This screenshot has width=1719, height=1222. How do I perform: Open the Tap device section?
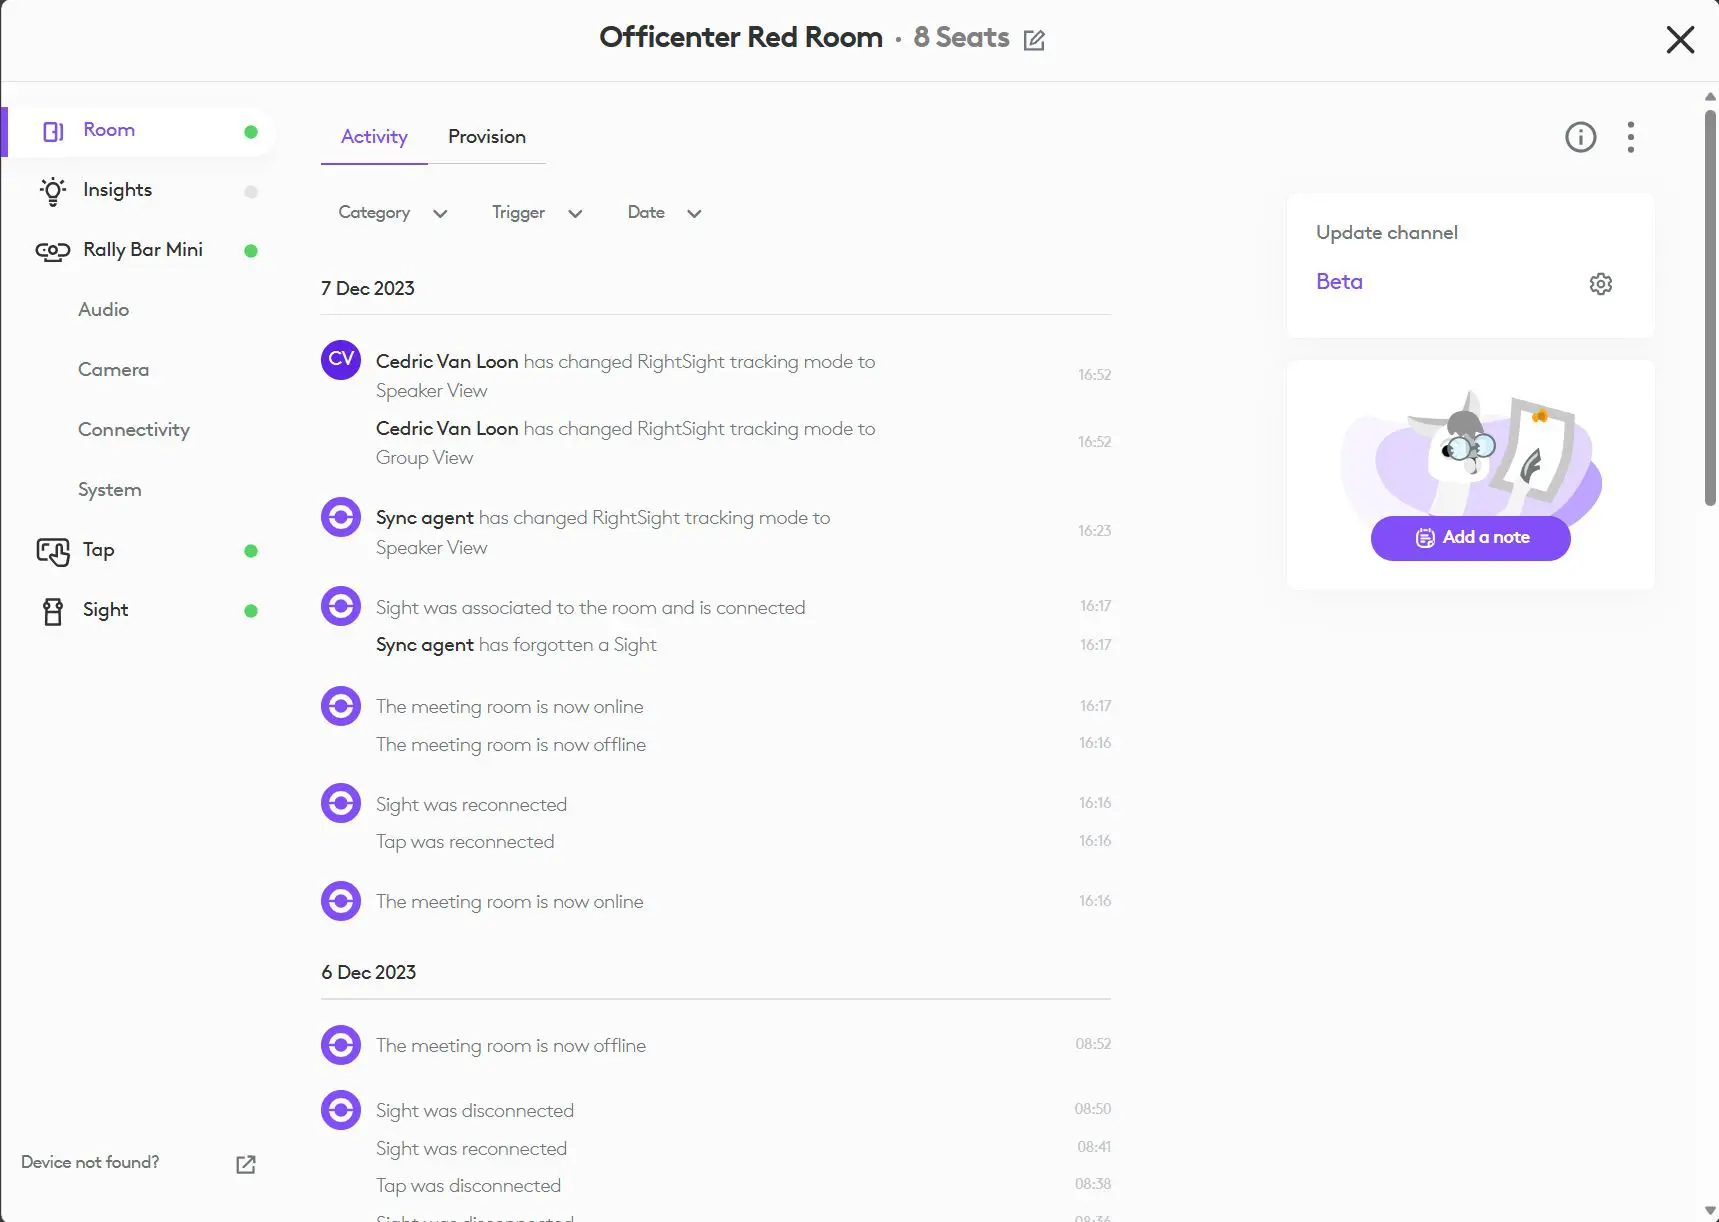coord(98,550)
